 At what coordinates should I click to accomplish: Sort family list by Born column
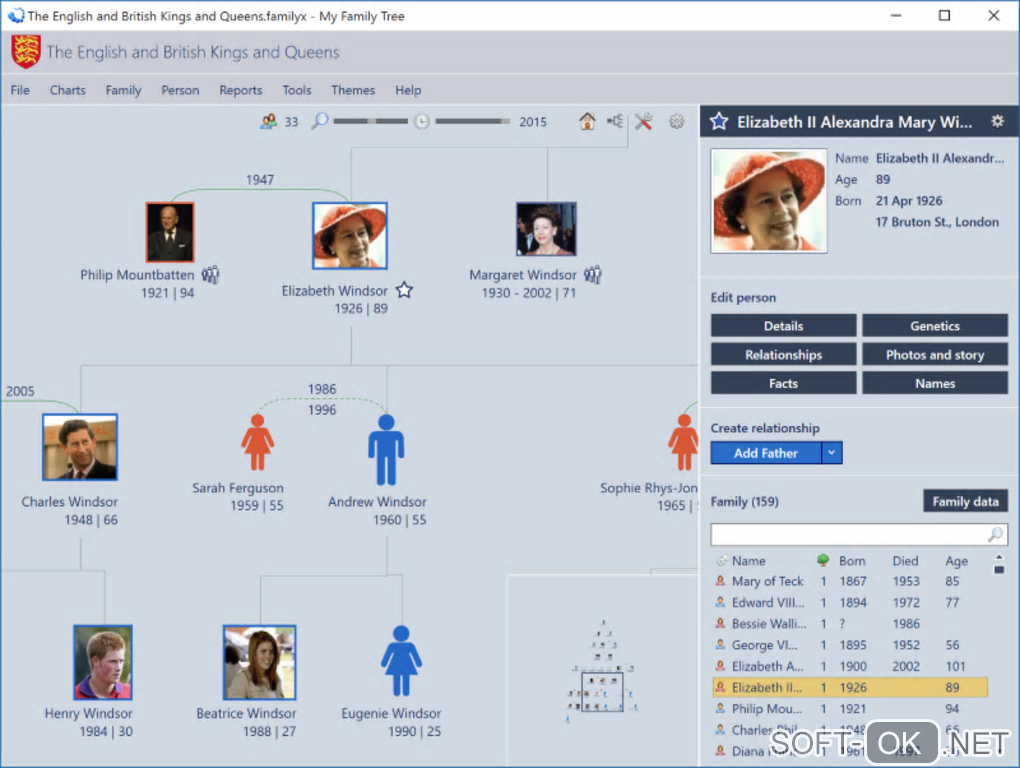pyautogui.click(x=852, y=561)
